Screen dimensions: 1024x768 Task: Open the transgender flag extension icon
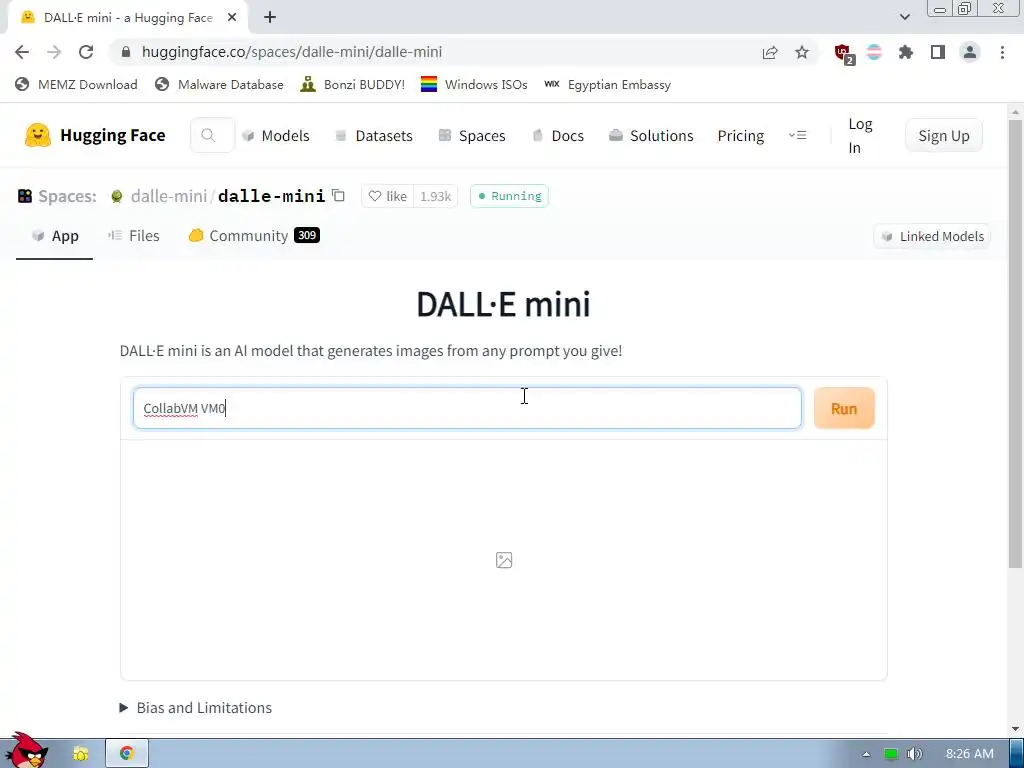(874, 52)
